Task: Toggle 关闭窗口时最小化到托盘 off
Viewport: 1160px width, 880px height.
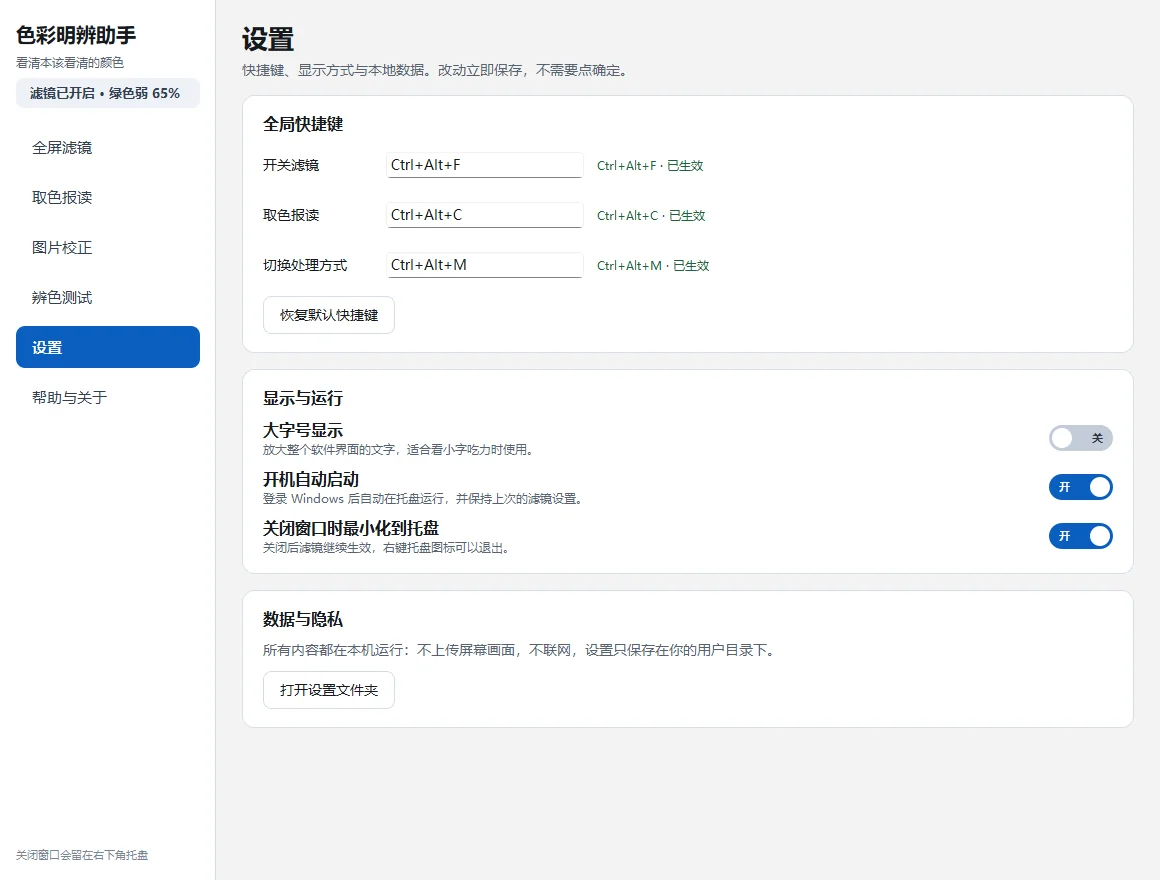Action: pos(1081,536)
